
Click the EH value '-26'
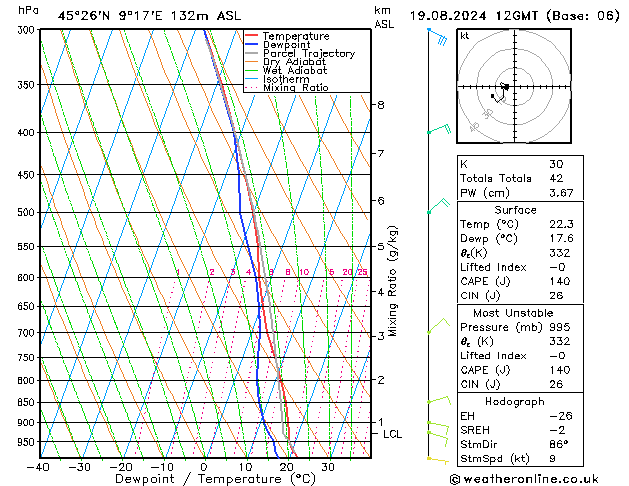tap(560, 416)
